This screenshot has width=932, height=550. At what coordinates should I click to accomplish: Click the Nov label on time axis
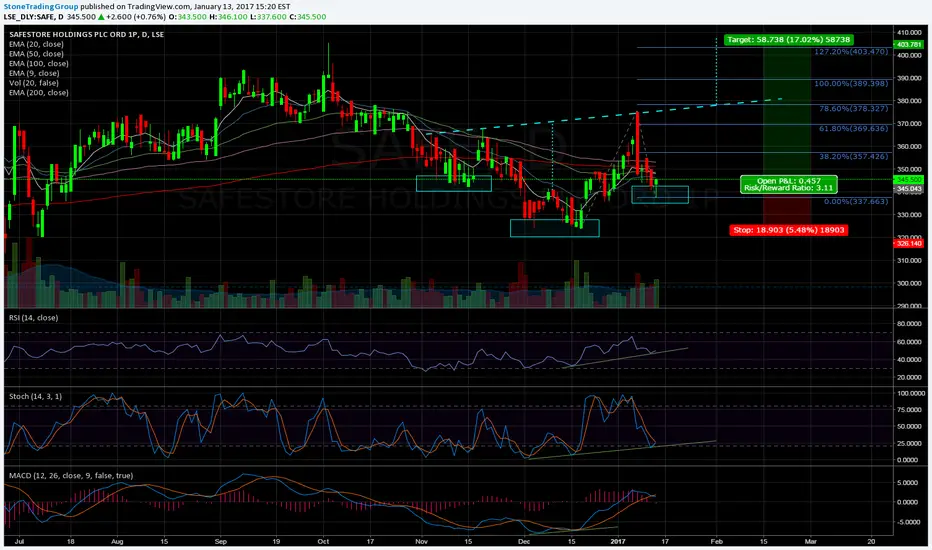(x=421, y=542)
